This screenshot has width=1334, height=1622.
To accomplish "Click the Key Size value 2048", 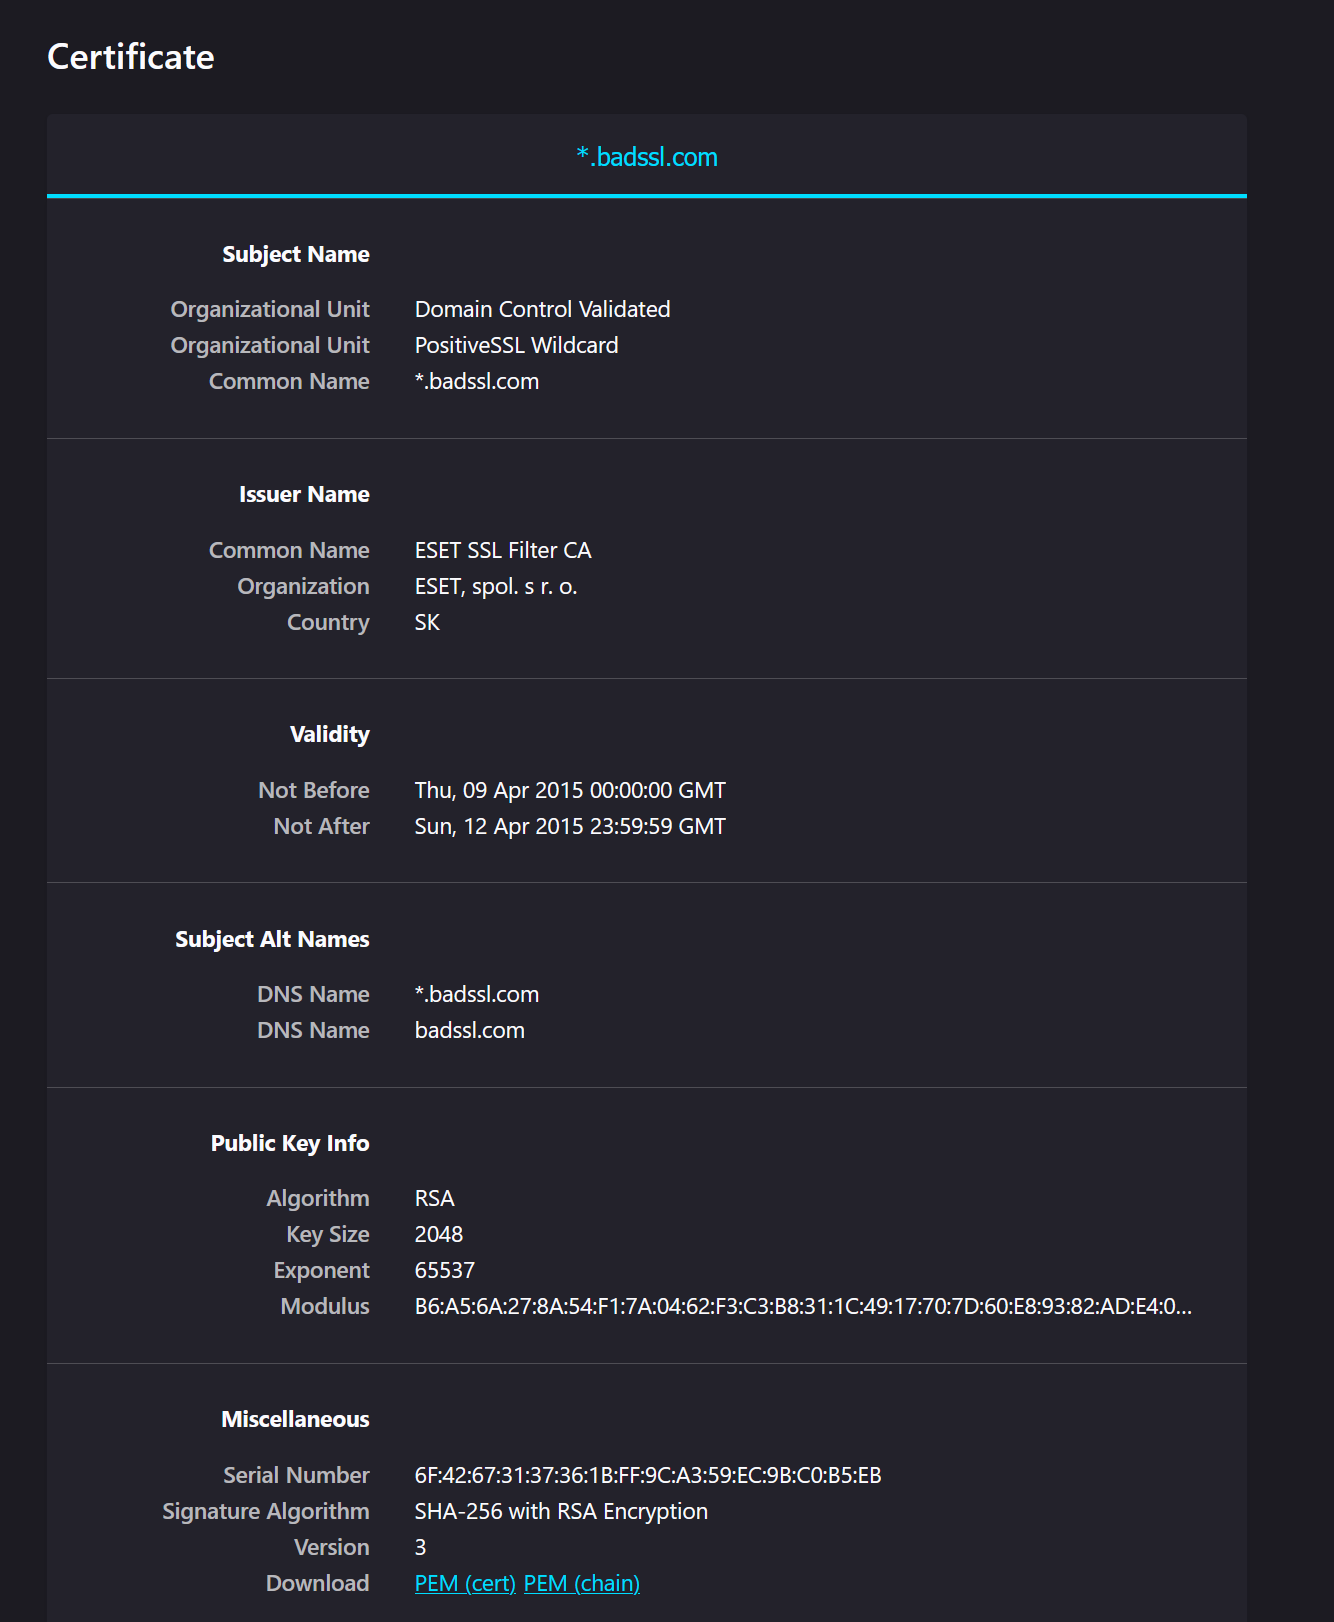I will coord(439,1234).
